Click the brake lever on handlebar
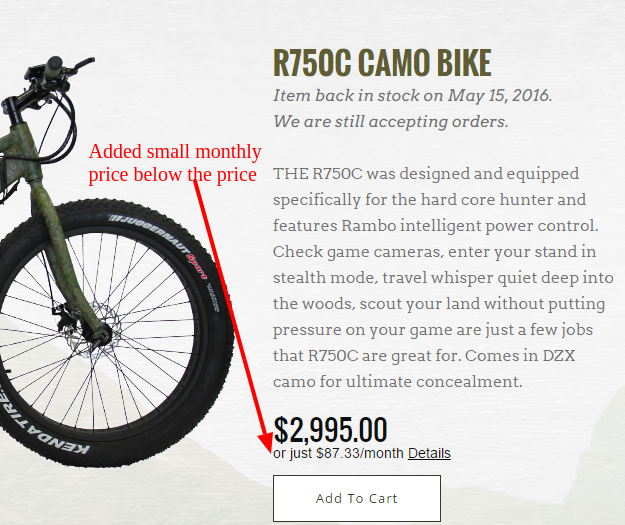The height and width of the screenshot is (525, 625). [84, 63]
